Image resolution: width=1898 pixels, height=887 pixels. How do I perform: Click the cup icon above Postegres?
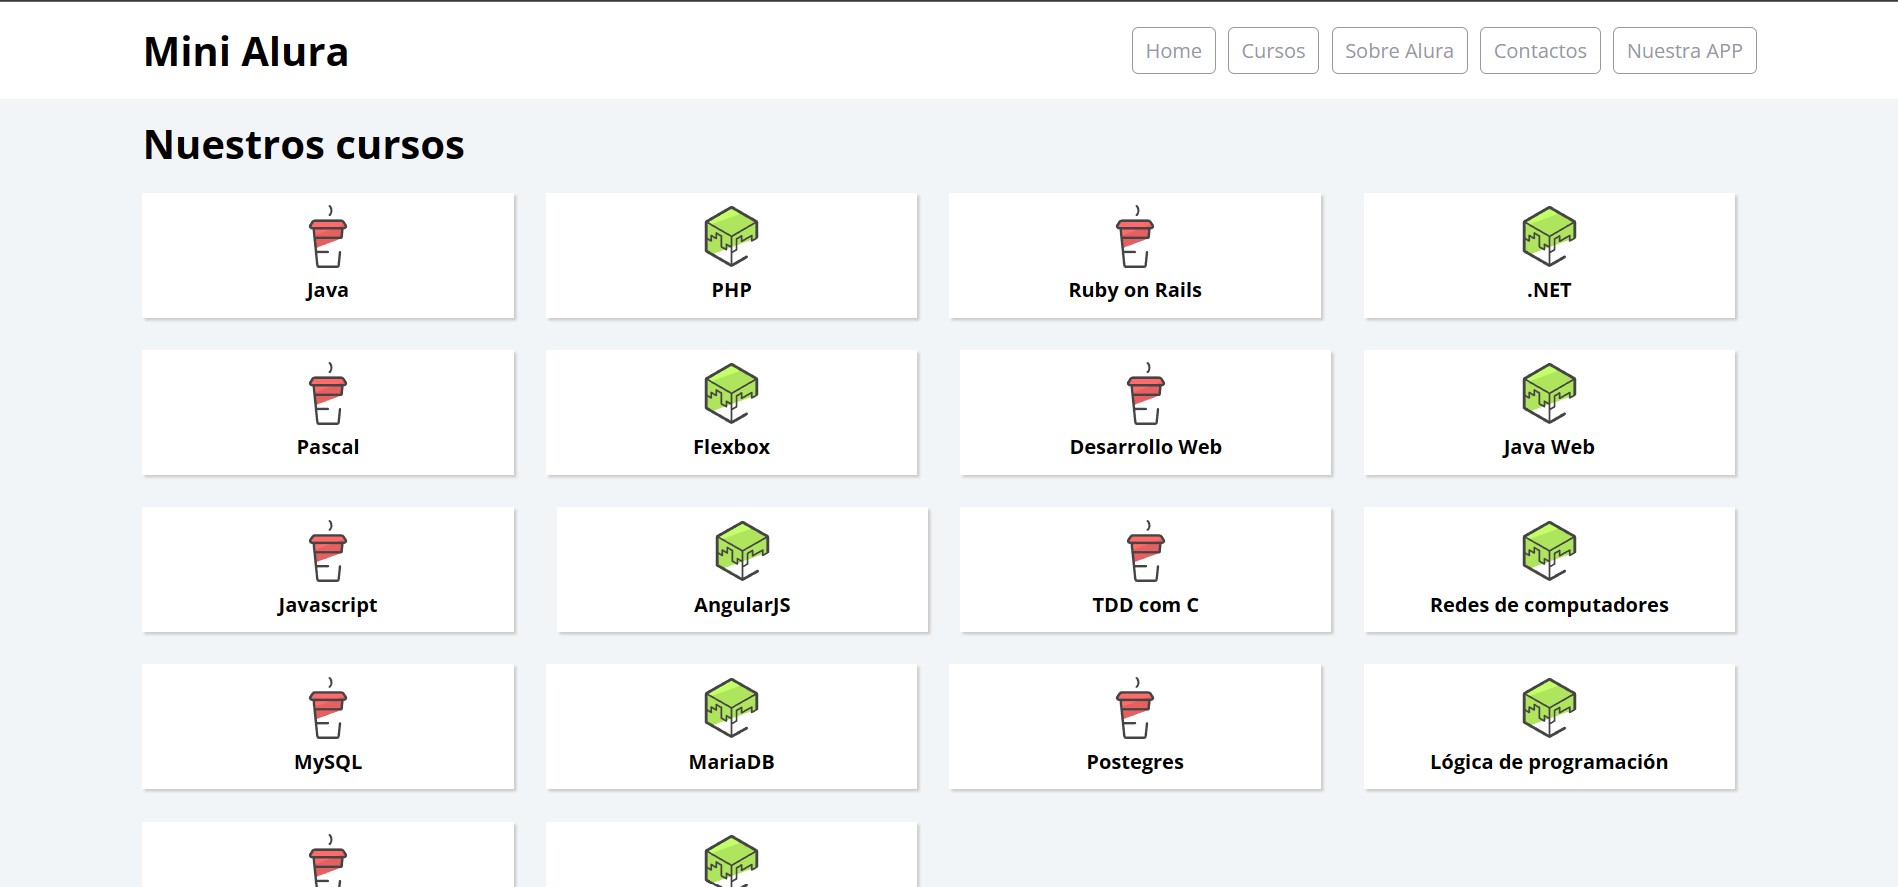[1135, 709]
